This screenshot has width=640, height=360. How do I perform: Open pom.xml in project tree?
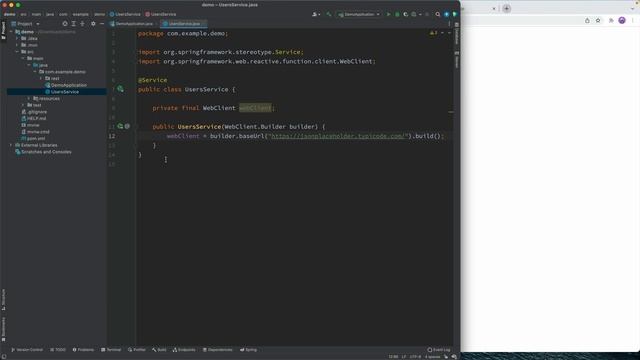[x=36, y=138]
